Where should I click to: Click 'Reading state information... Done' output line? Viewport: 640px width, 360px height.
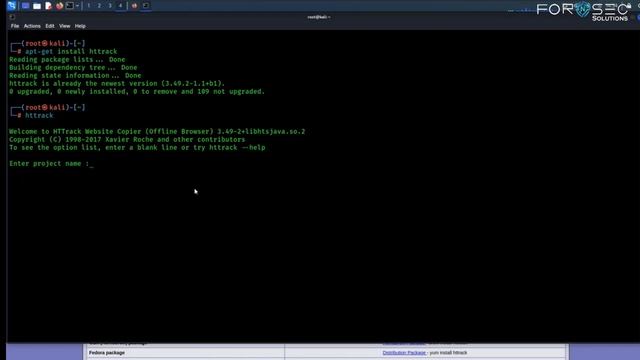[x=75, y=76]
